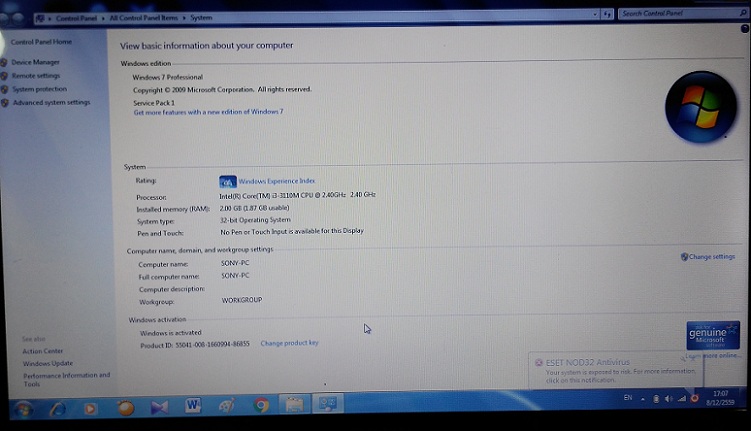751x431 pixels.
Task: Click the address bar refresh button
Action: point(607,14)
